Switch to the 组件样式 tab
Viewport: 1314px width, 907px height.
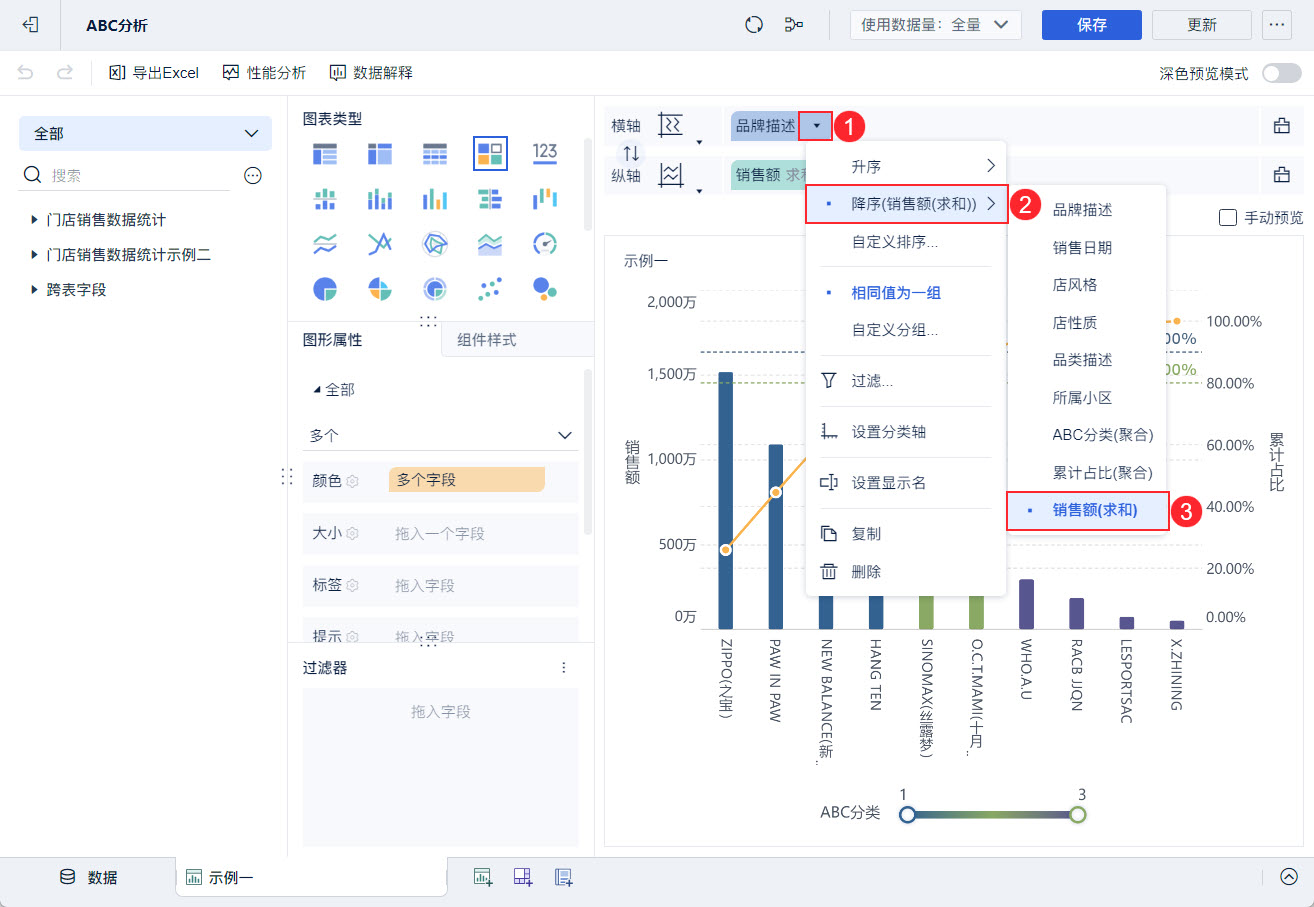[517, 340]
